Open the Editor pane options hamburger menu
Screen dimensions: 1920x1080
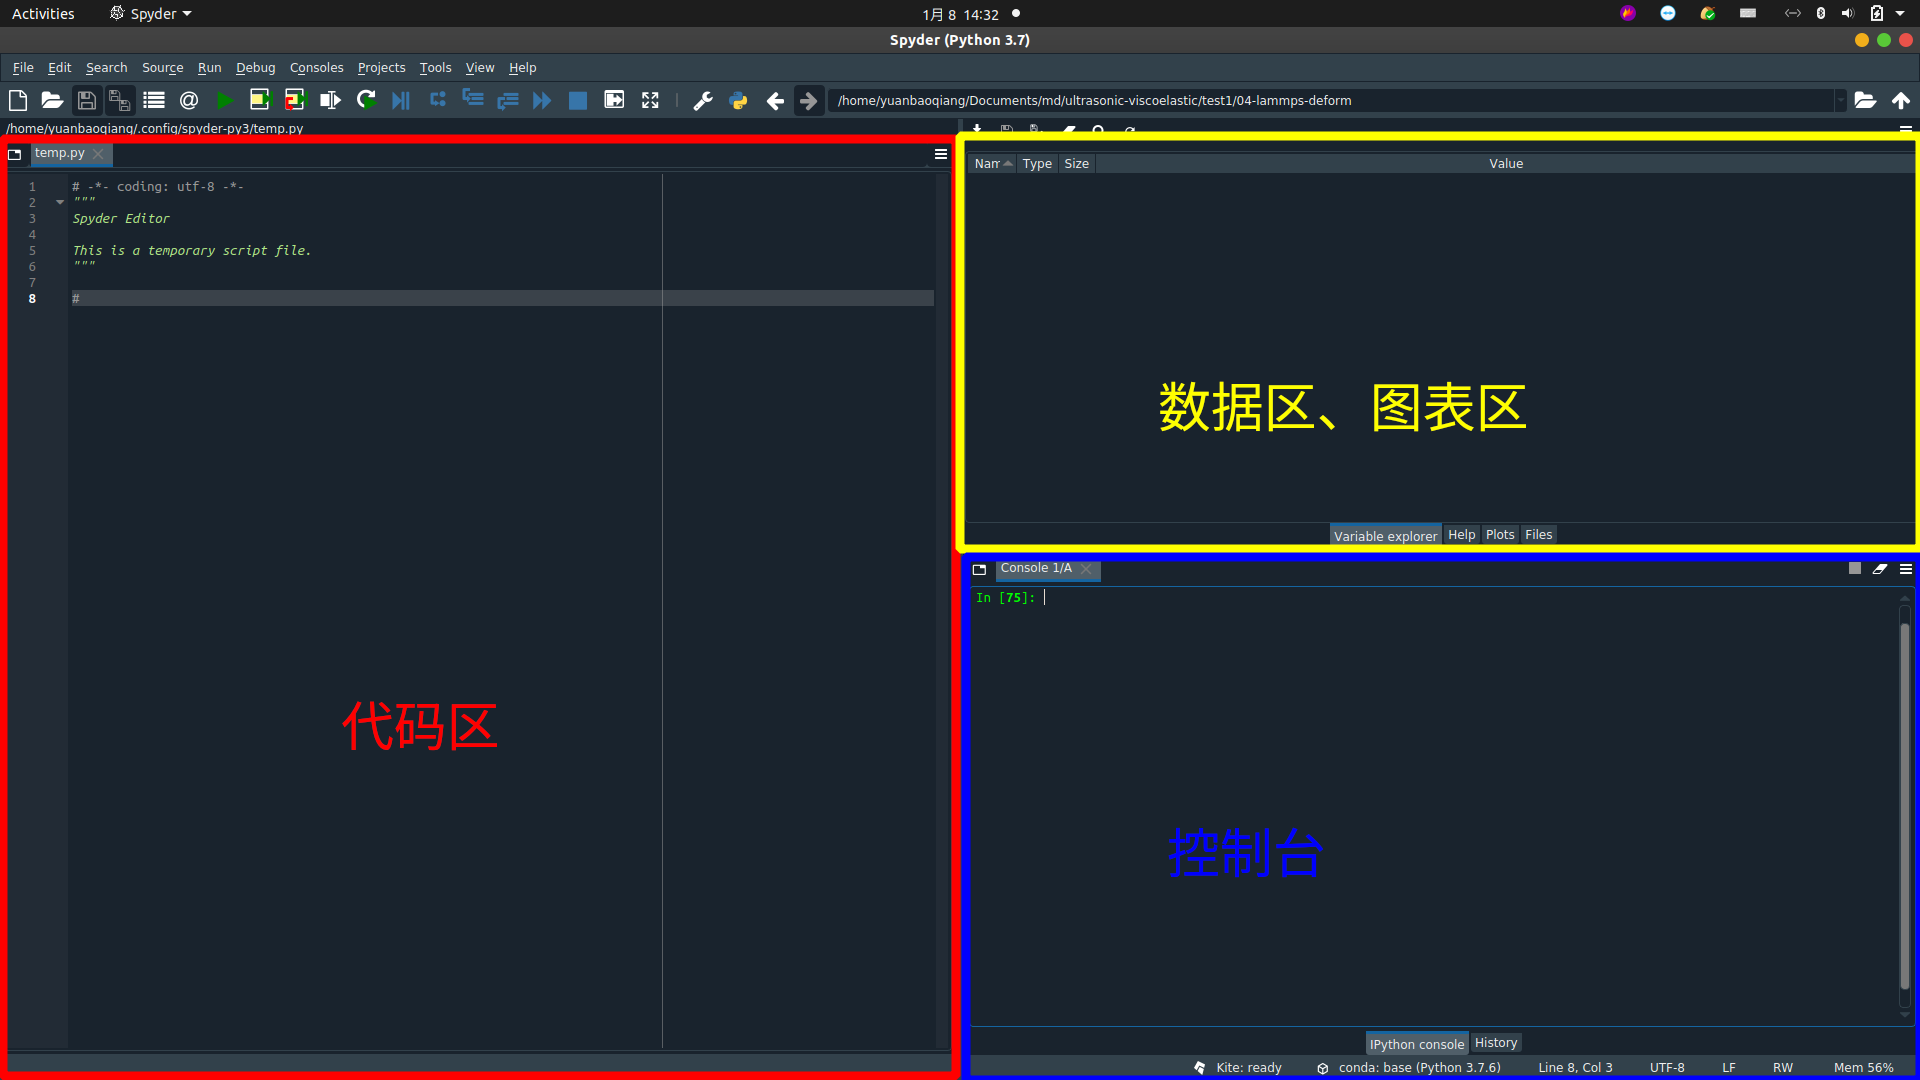coord(940,154)
